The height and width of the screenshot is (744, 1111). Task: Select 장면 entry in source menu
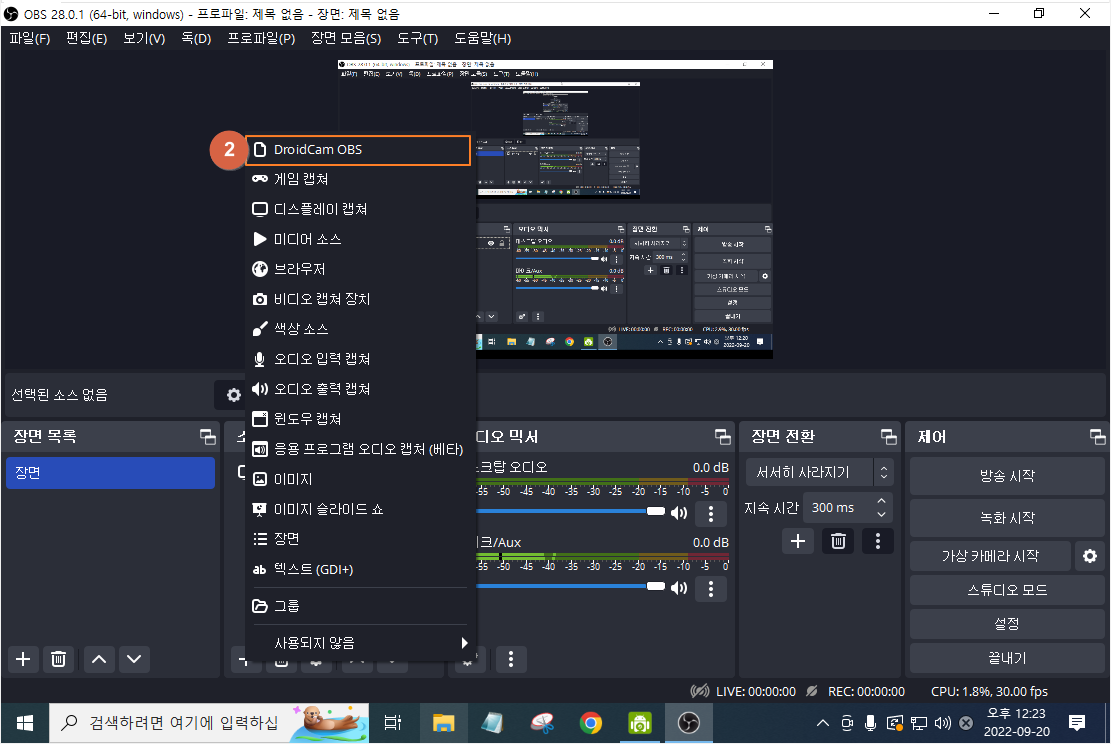pyautogui.click(x=360, y=539)
